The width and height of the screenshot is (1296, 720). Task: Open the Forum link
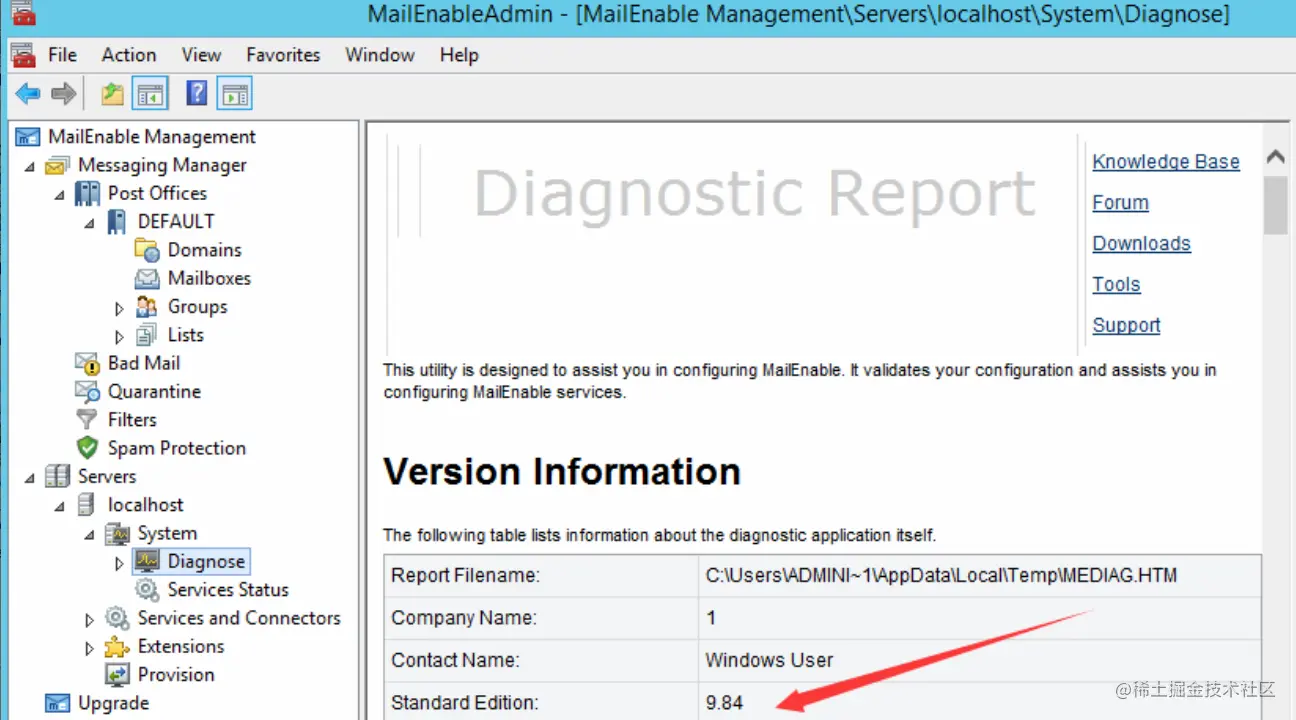click(x=1120, y=203)
